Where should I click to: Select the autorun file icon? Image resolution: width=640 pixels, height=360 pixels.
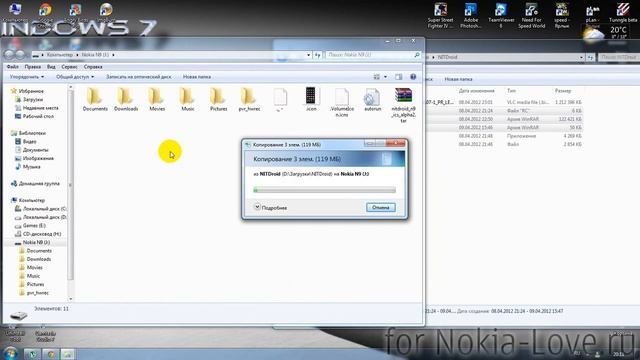[x=372, y=98]
